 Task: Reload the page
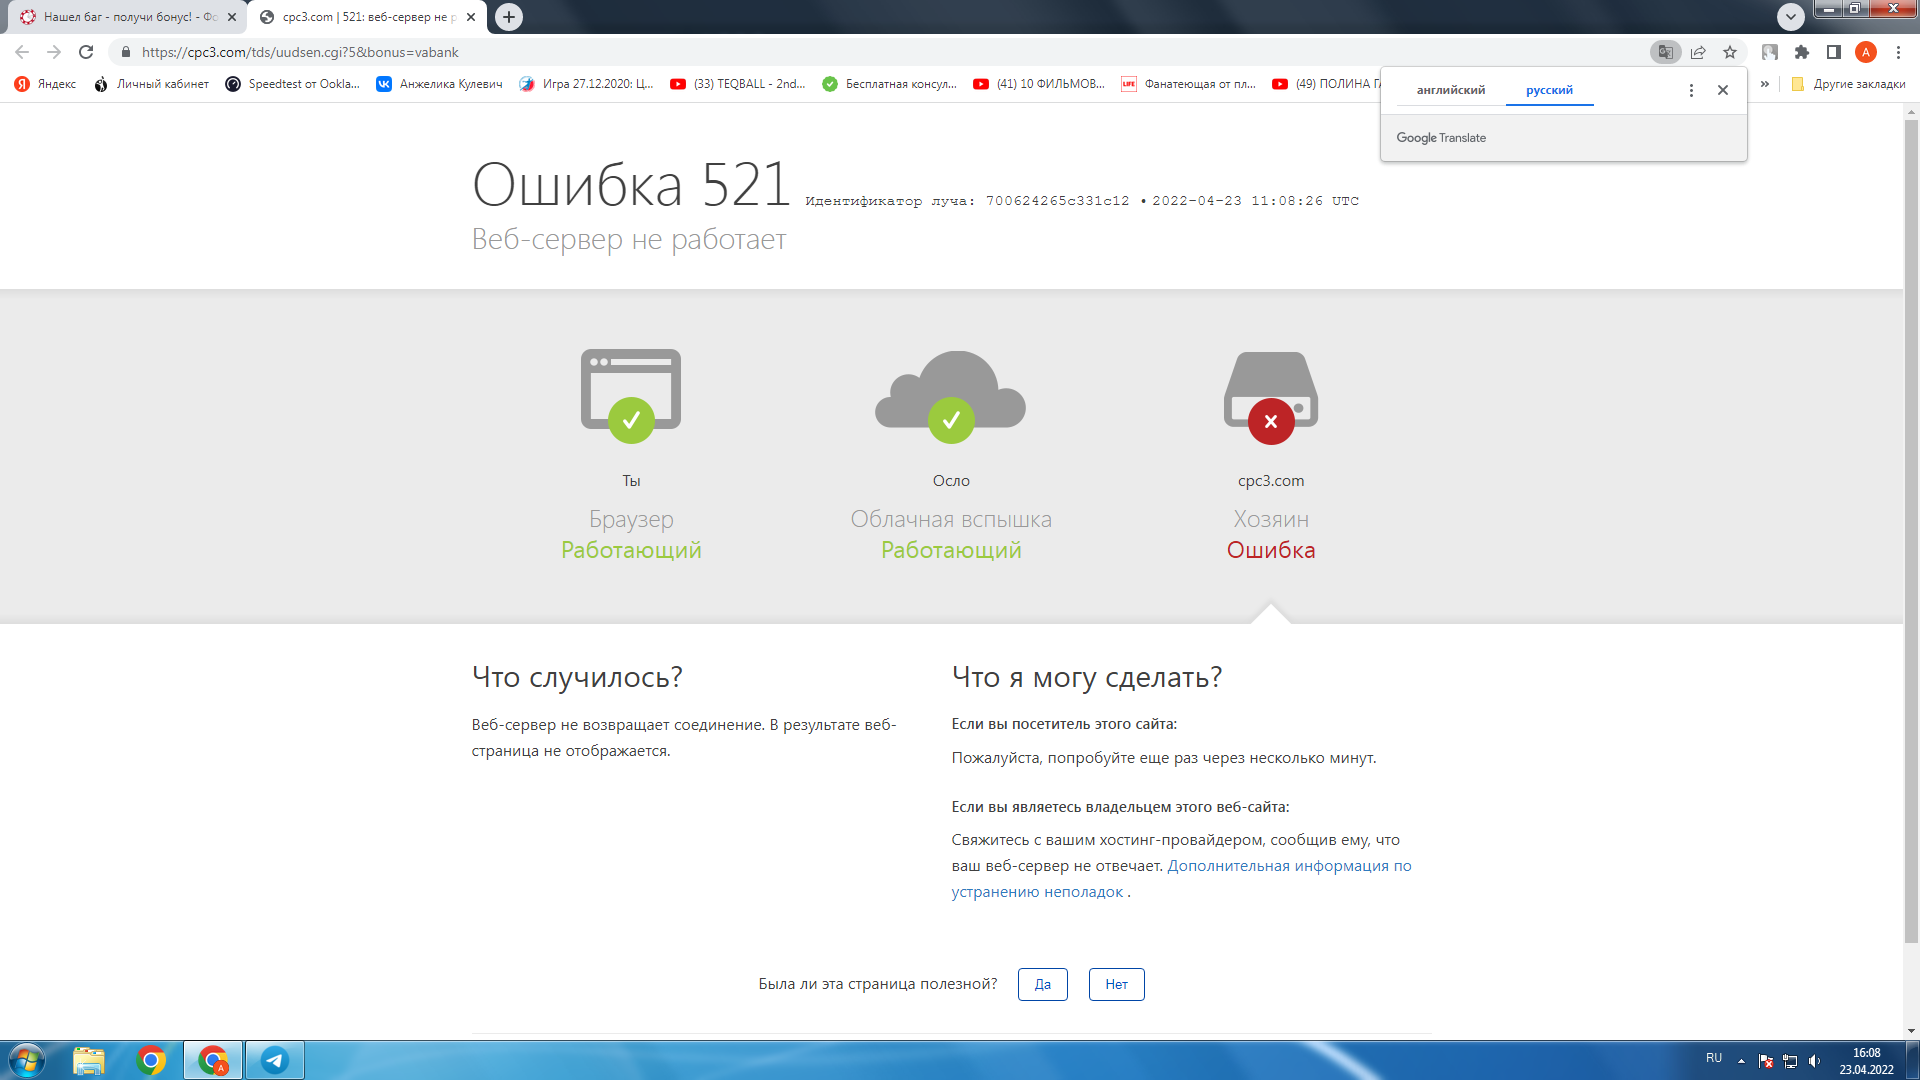(x=86, y=52)
